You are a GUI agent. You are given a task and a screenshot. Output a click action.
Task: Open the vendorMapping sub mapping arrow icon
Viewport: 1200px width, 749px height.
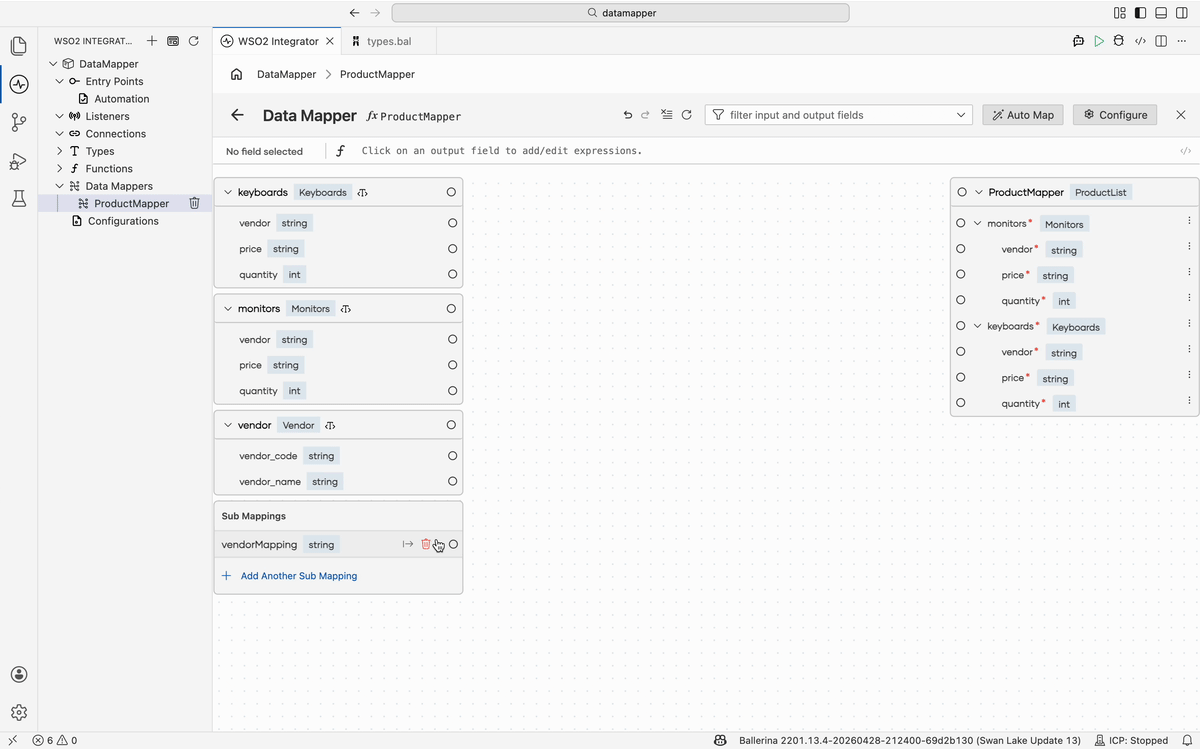point(408,544)
